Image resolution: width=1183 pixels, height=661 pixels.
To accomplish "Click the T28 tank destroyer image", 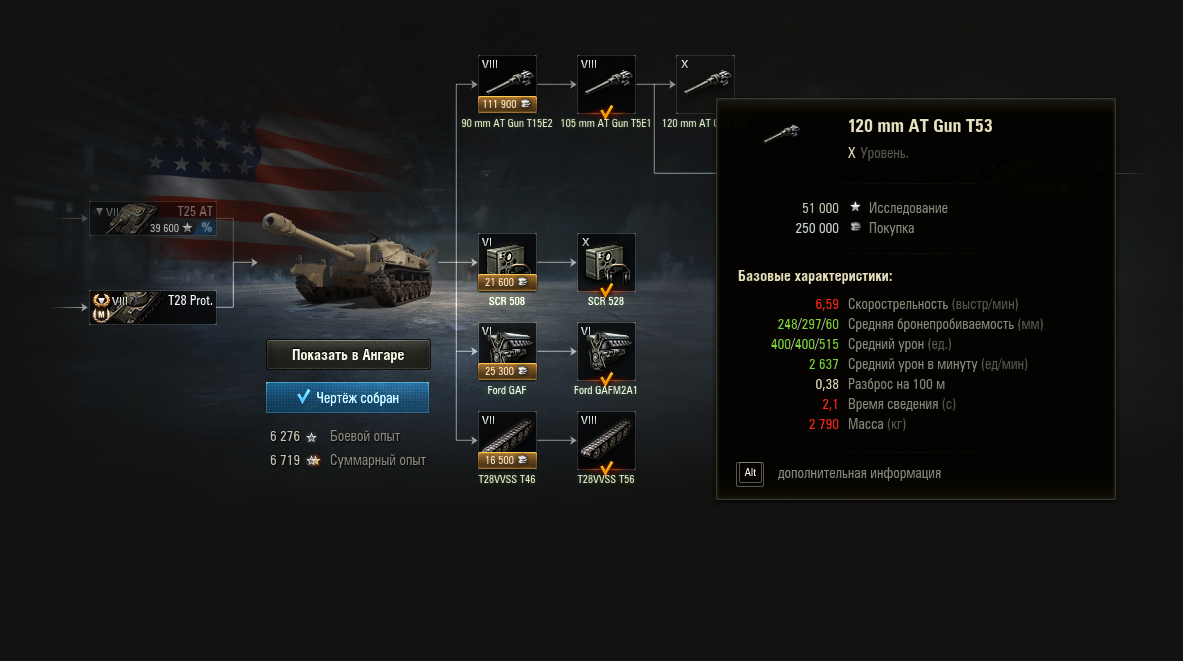I will coord(349,260).
